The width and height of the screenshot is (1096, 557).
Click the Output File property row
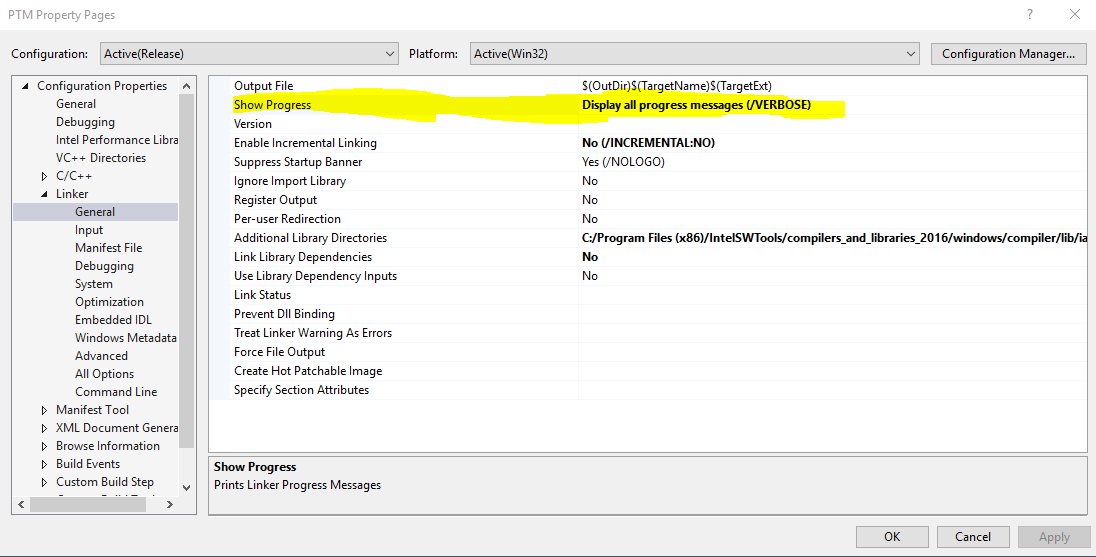(658, 86)
